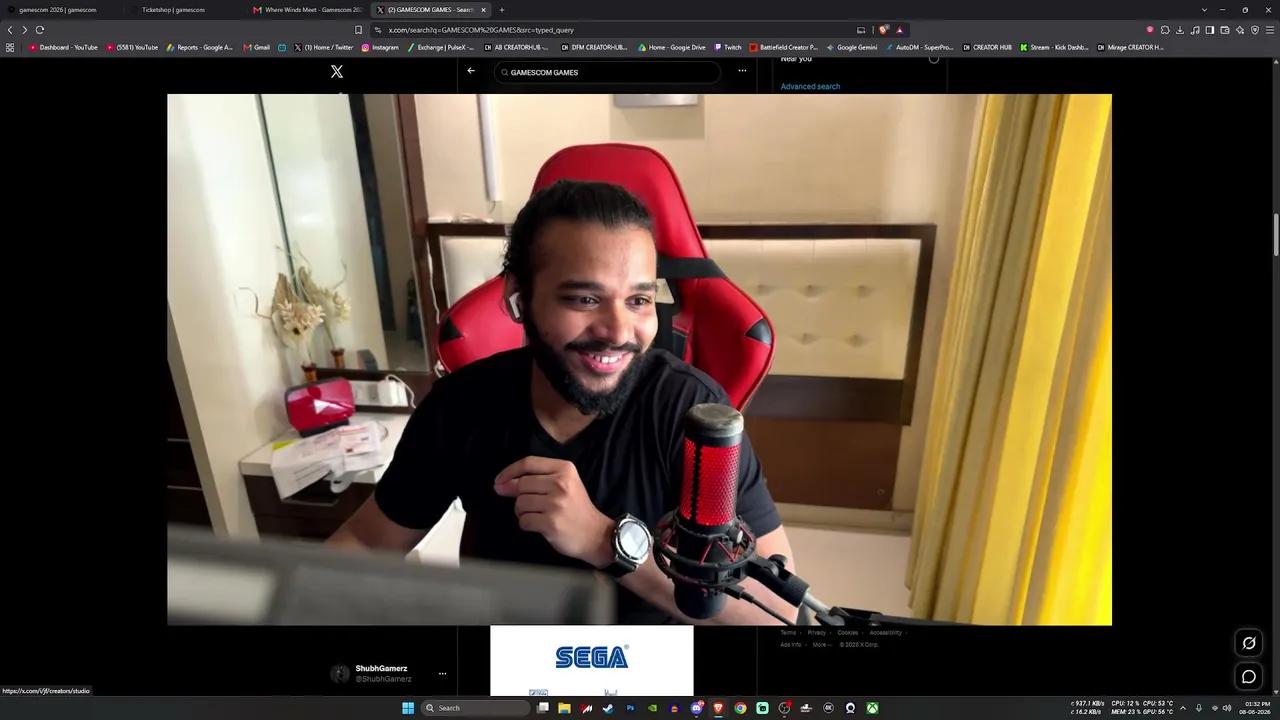Open the Messages chat bubble button
The height and width of the screenshot is (720, 1280).
[x=1249, y=677]
